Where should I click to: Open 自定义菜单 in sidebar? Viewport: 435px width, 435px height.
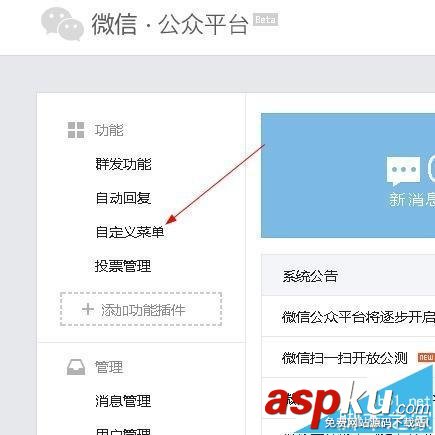click(130, 232)
